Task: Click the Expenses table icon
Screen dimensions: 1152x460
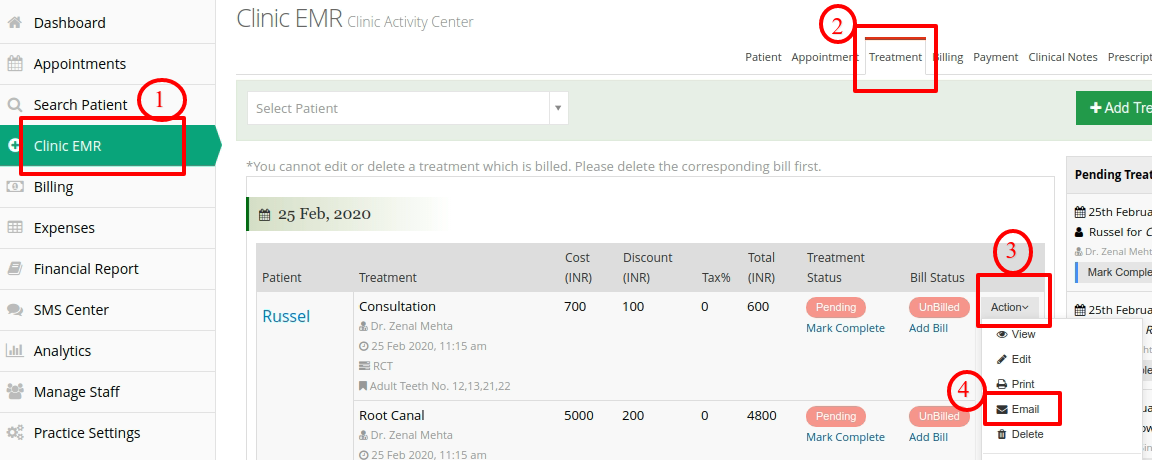Action: coord(15,228)
